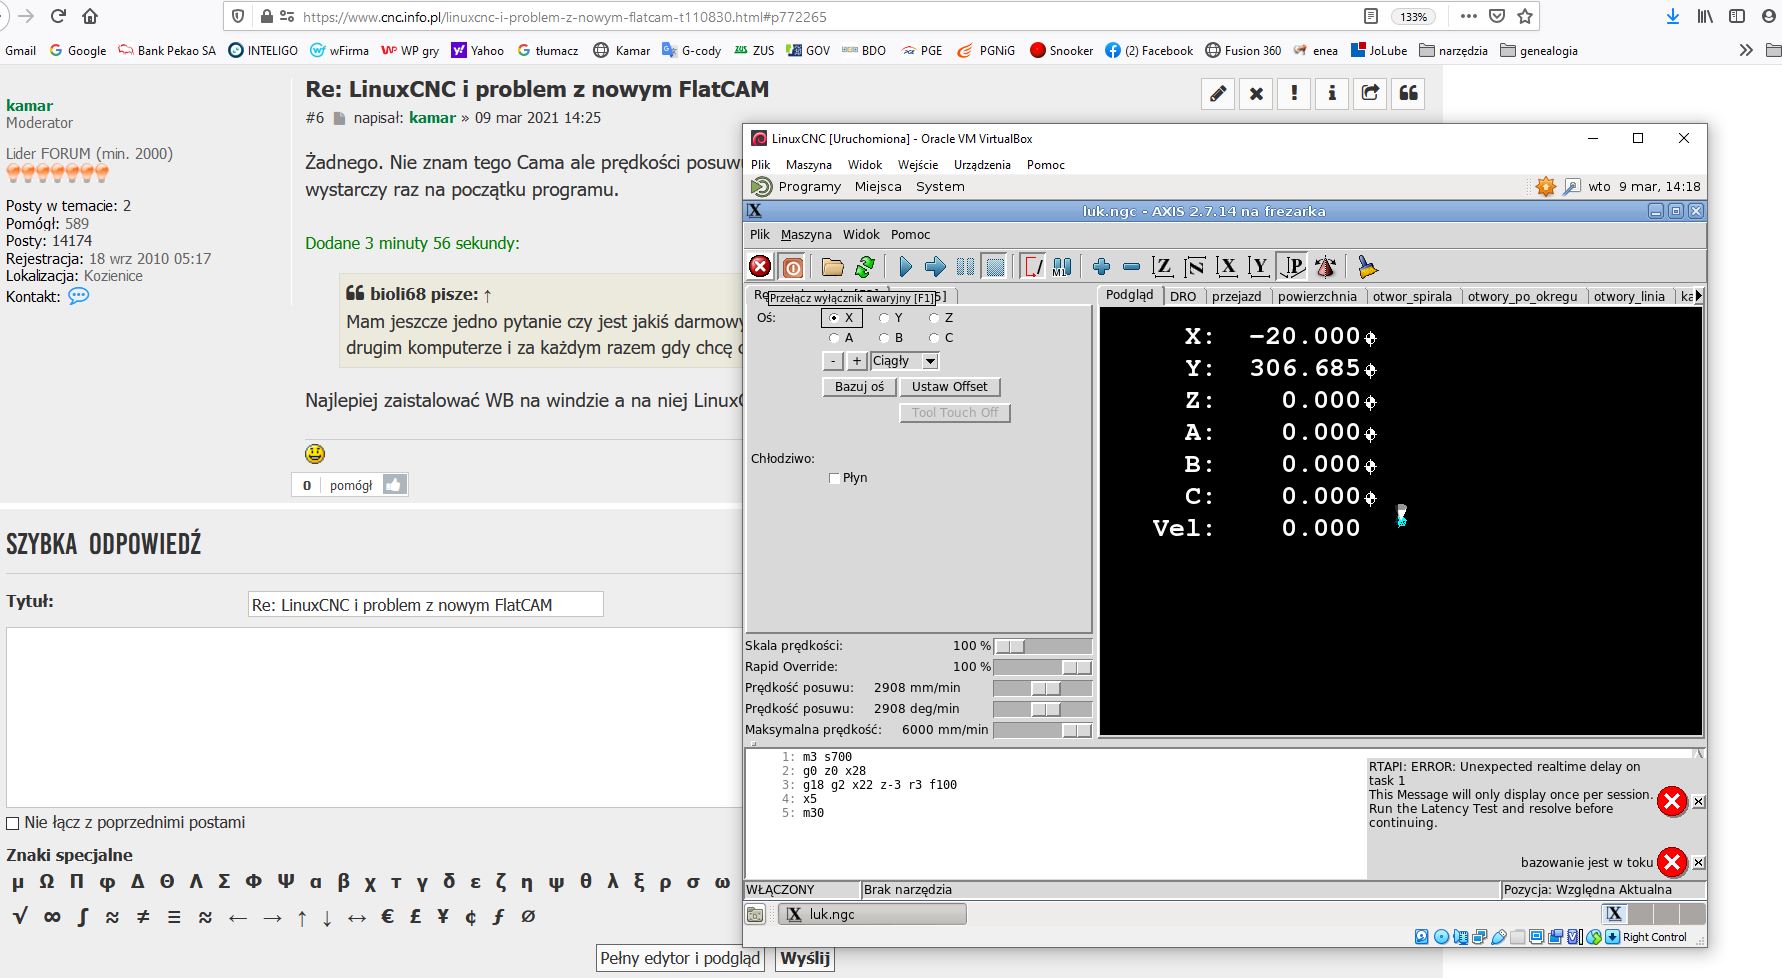The width and height of the screenshot is (1782, 978).
Task: Set the preview to rotated Z view
Action: [x=1194, y=267]
